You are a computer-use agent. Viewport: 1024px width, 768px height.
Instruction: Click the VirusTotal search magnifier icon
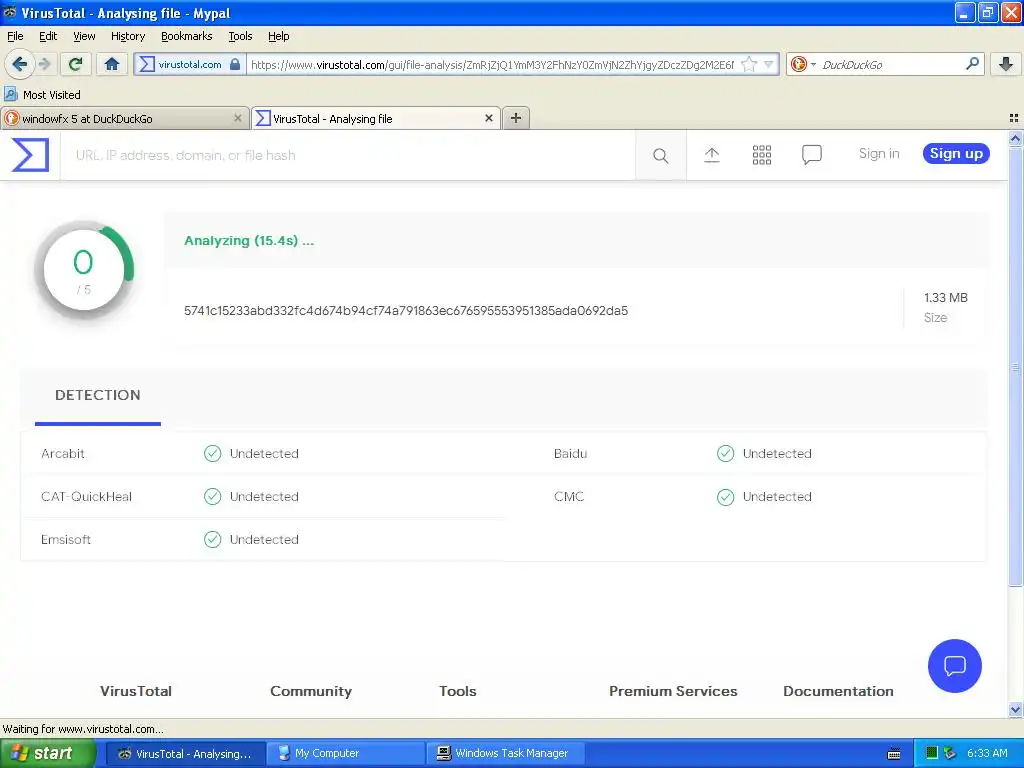point(660,155)
